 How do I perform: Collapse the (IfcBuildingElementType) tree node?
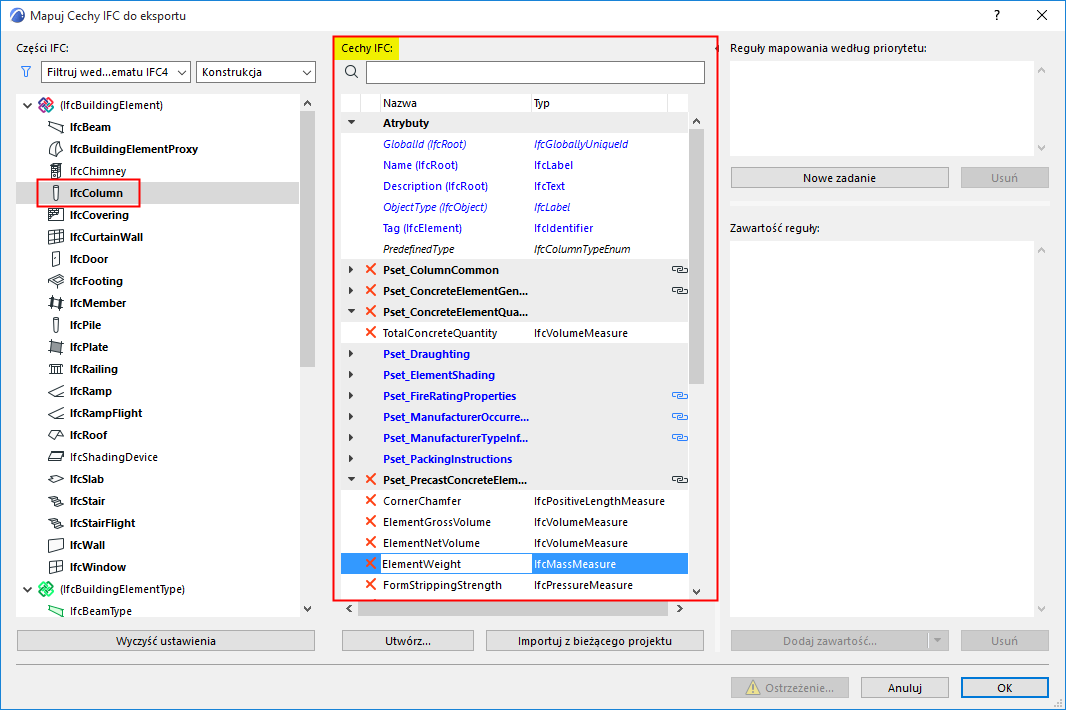tap(27, 590)
